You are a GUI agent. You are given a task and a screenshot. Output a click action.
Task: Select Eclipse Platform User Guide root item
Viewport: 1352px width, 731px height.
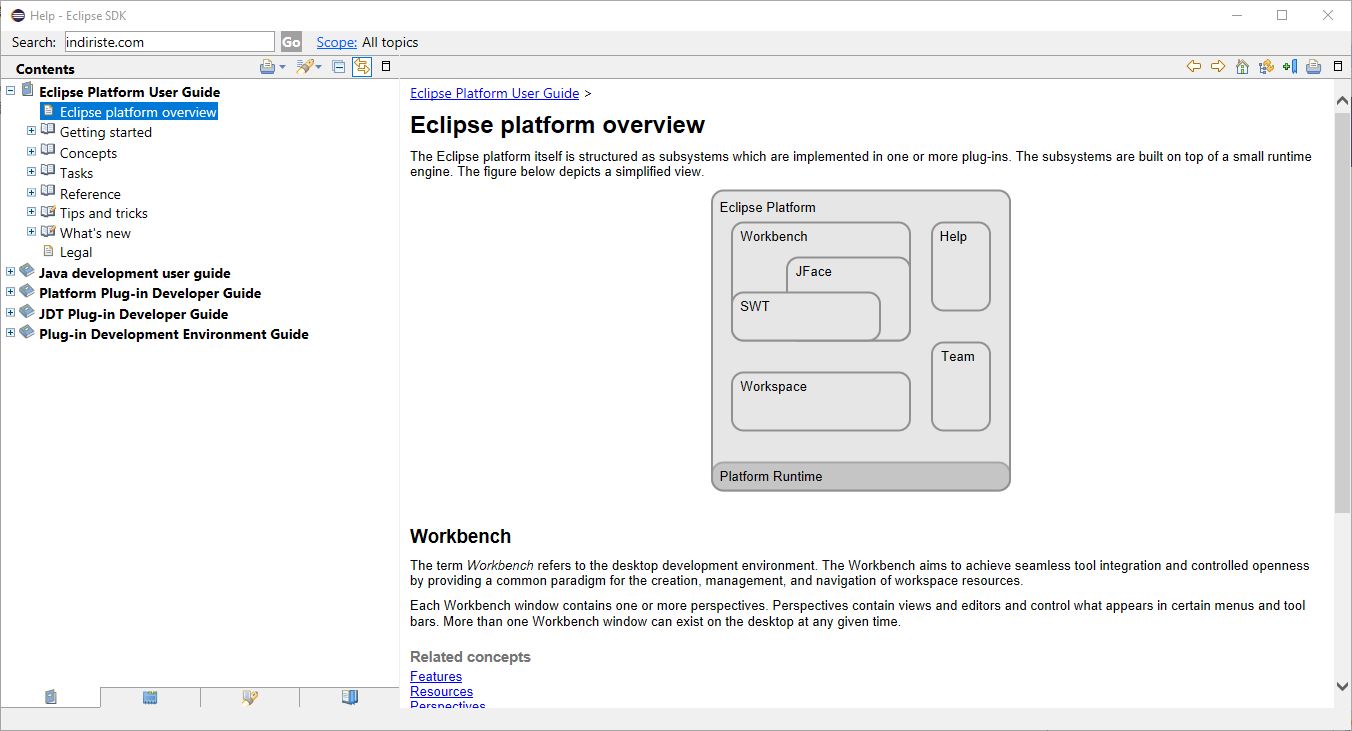129,92
